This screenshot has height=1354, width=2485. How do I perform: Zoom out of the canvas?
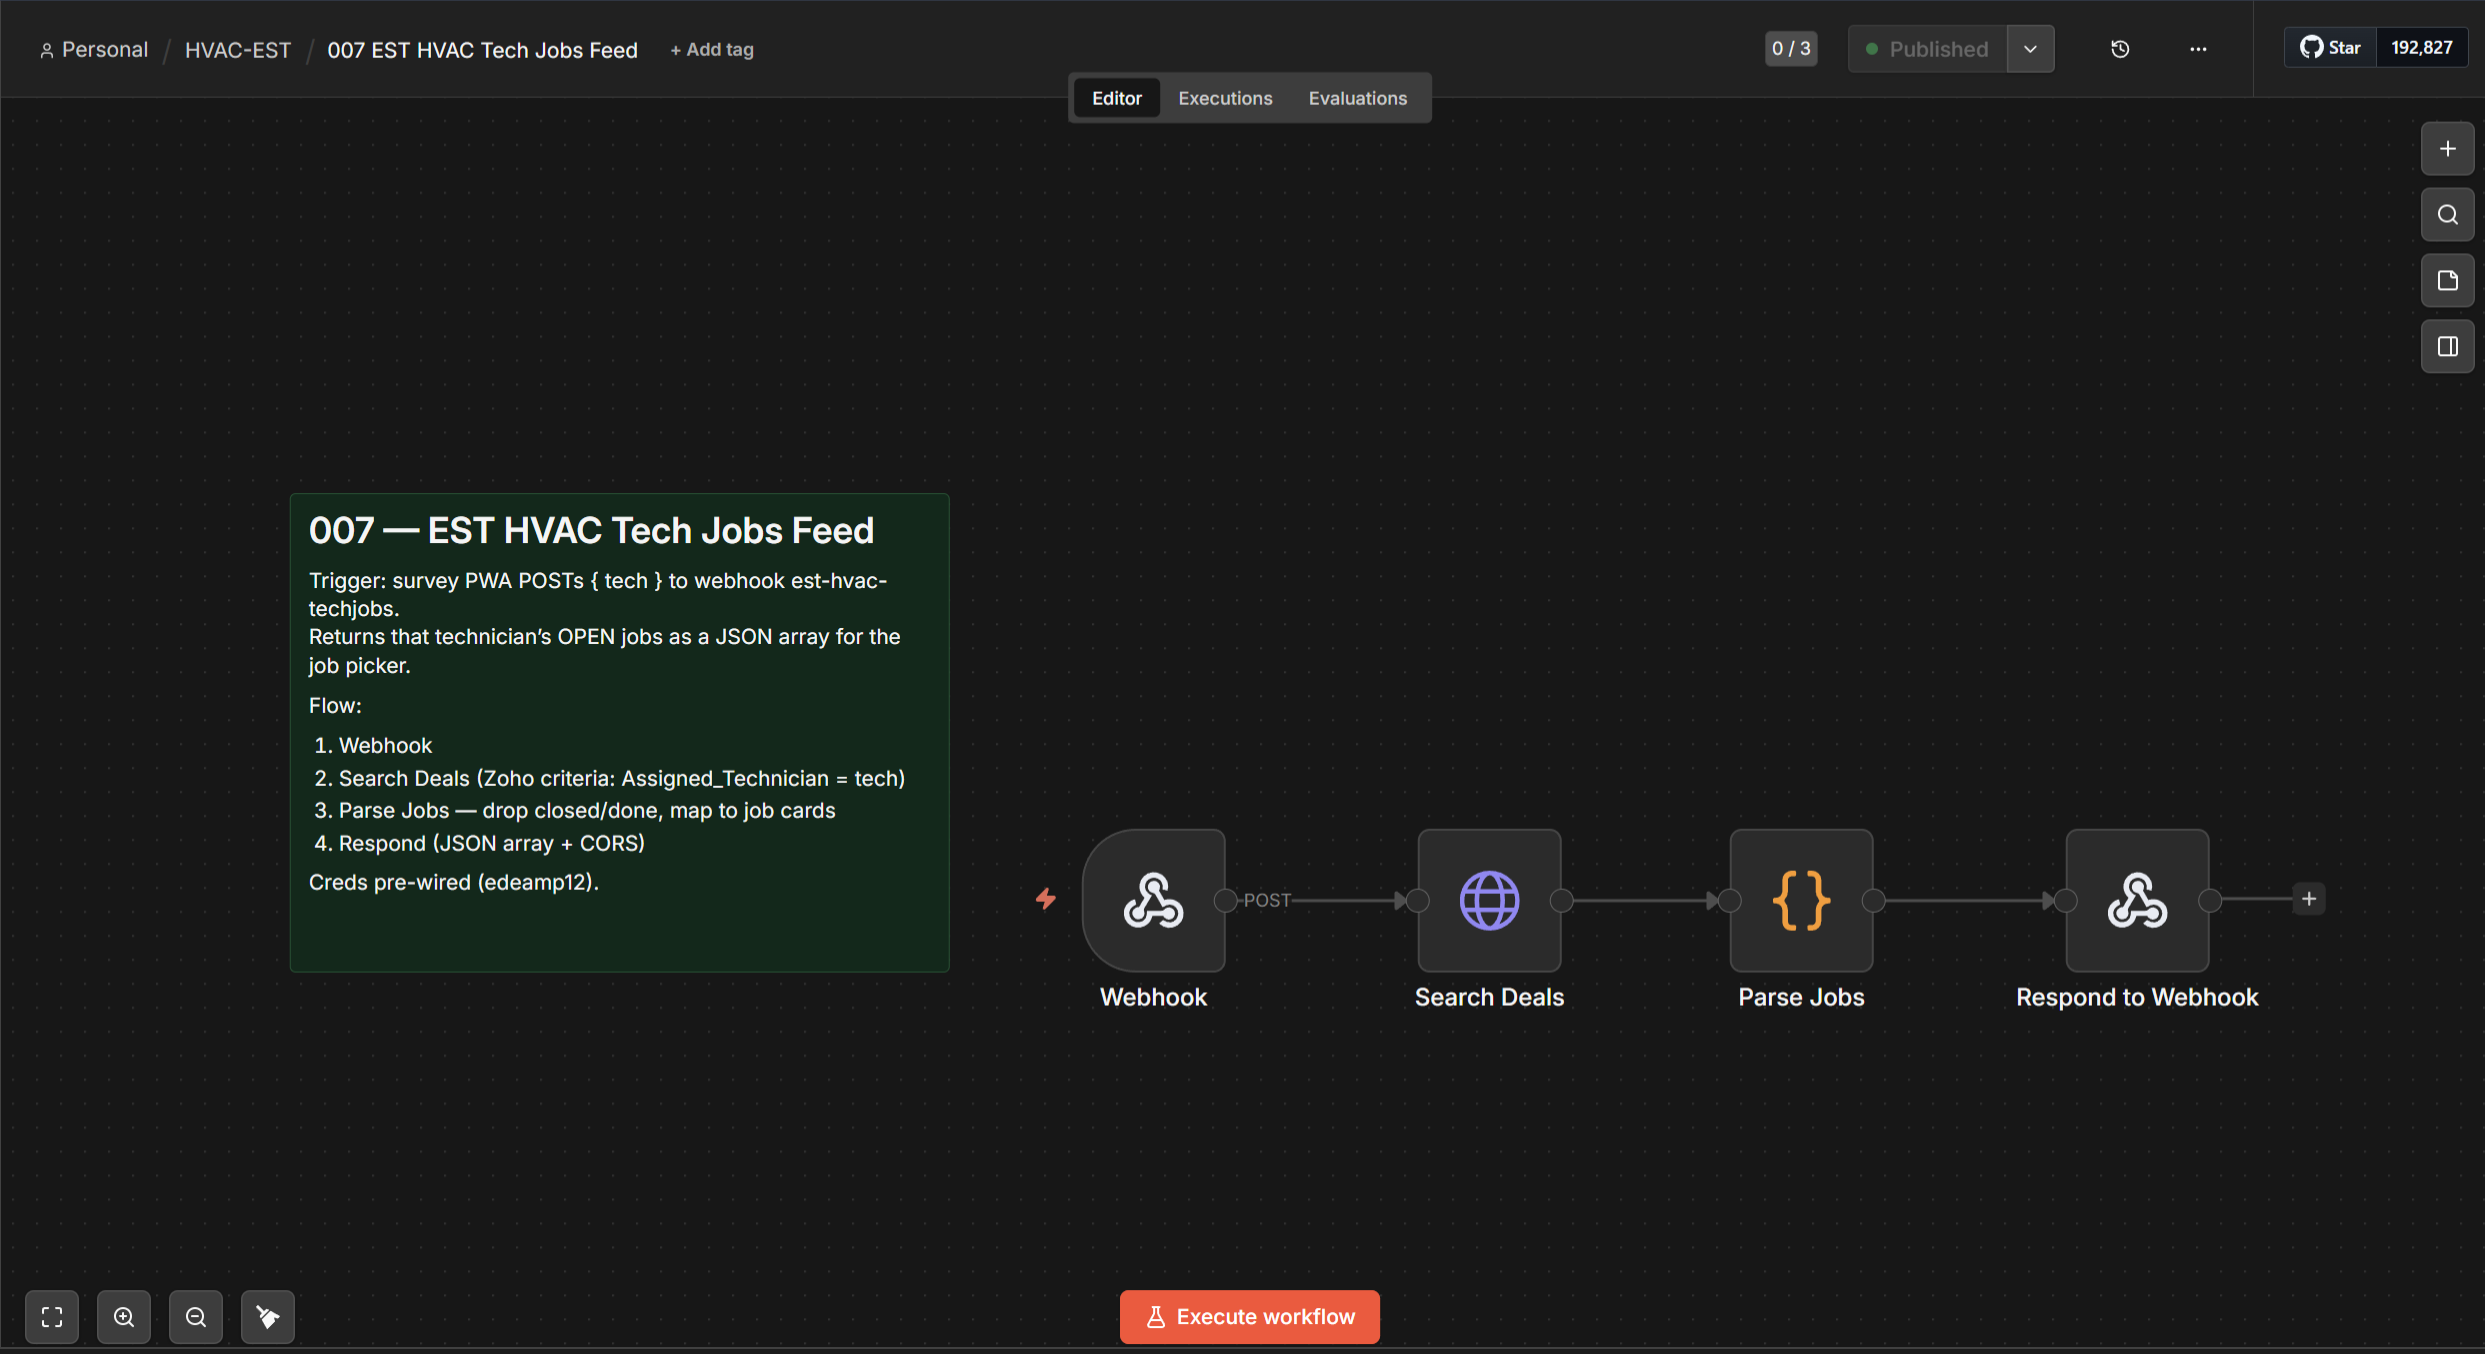[x=196, y=1317]
